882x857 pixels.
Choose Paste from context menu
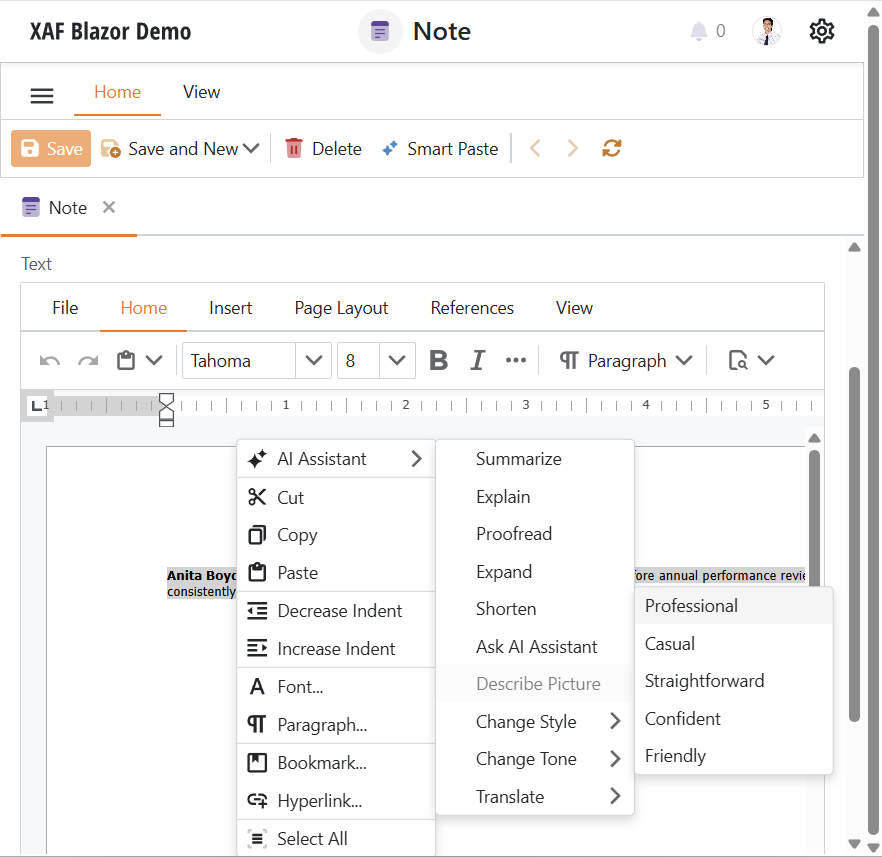pyautogui.click(x=336, y=572)
